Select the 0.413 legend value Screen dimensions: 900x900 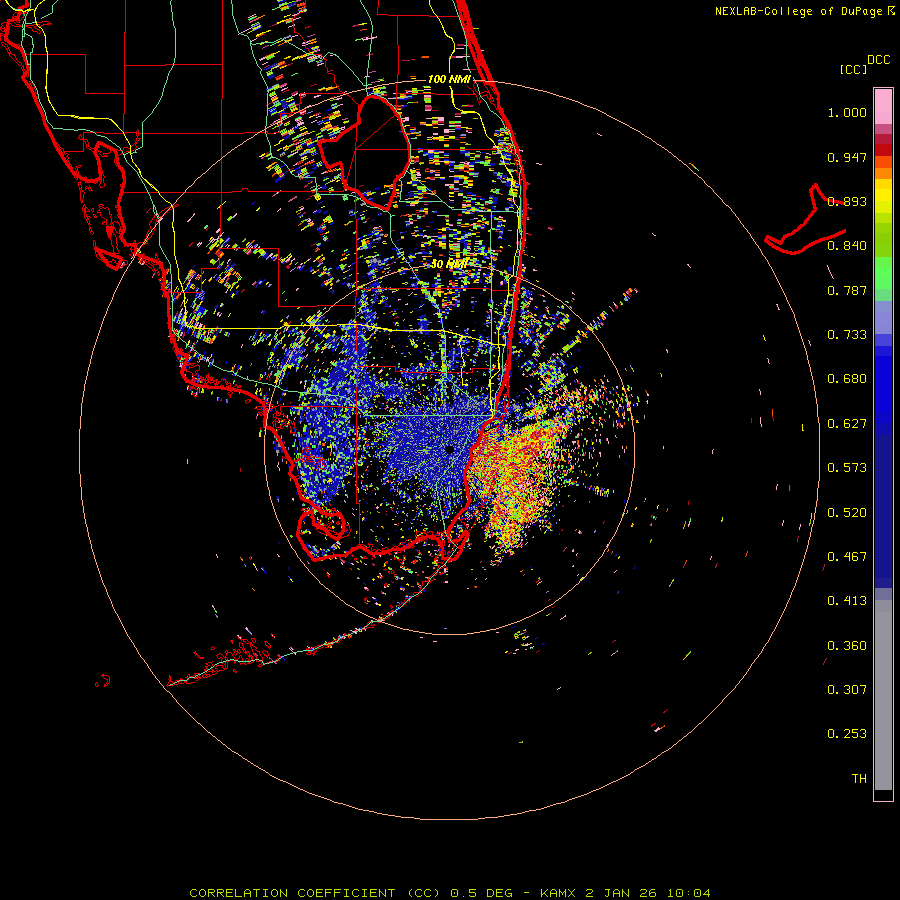point(847,601)
